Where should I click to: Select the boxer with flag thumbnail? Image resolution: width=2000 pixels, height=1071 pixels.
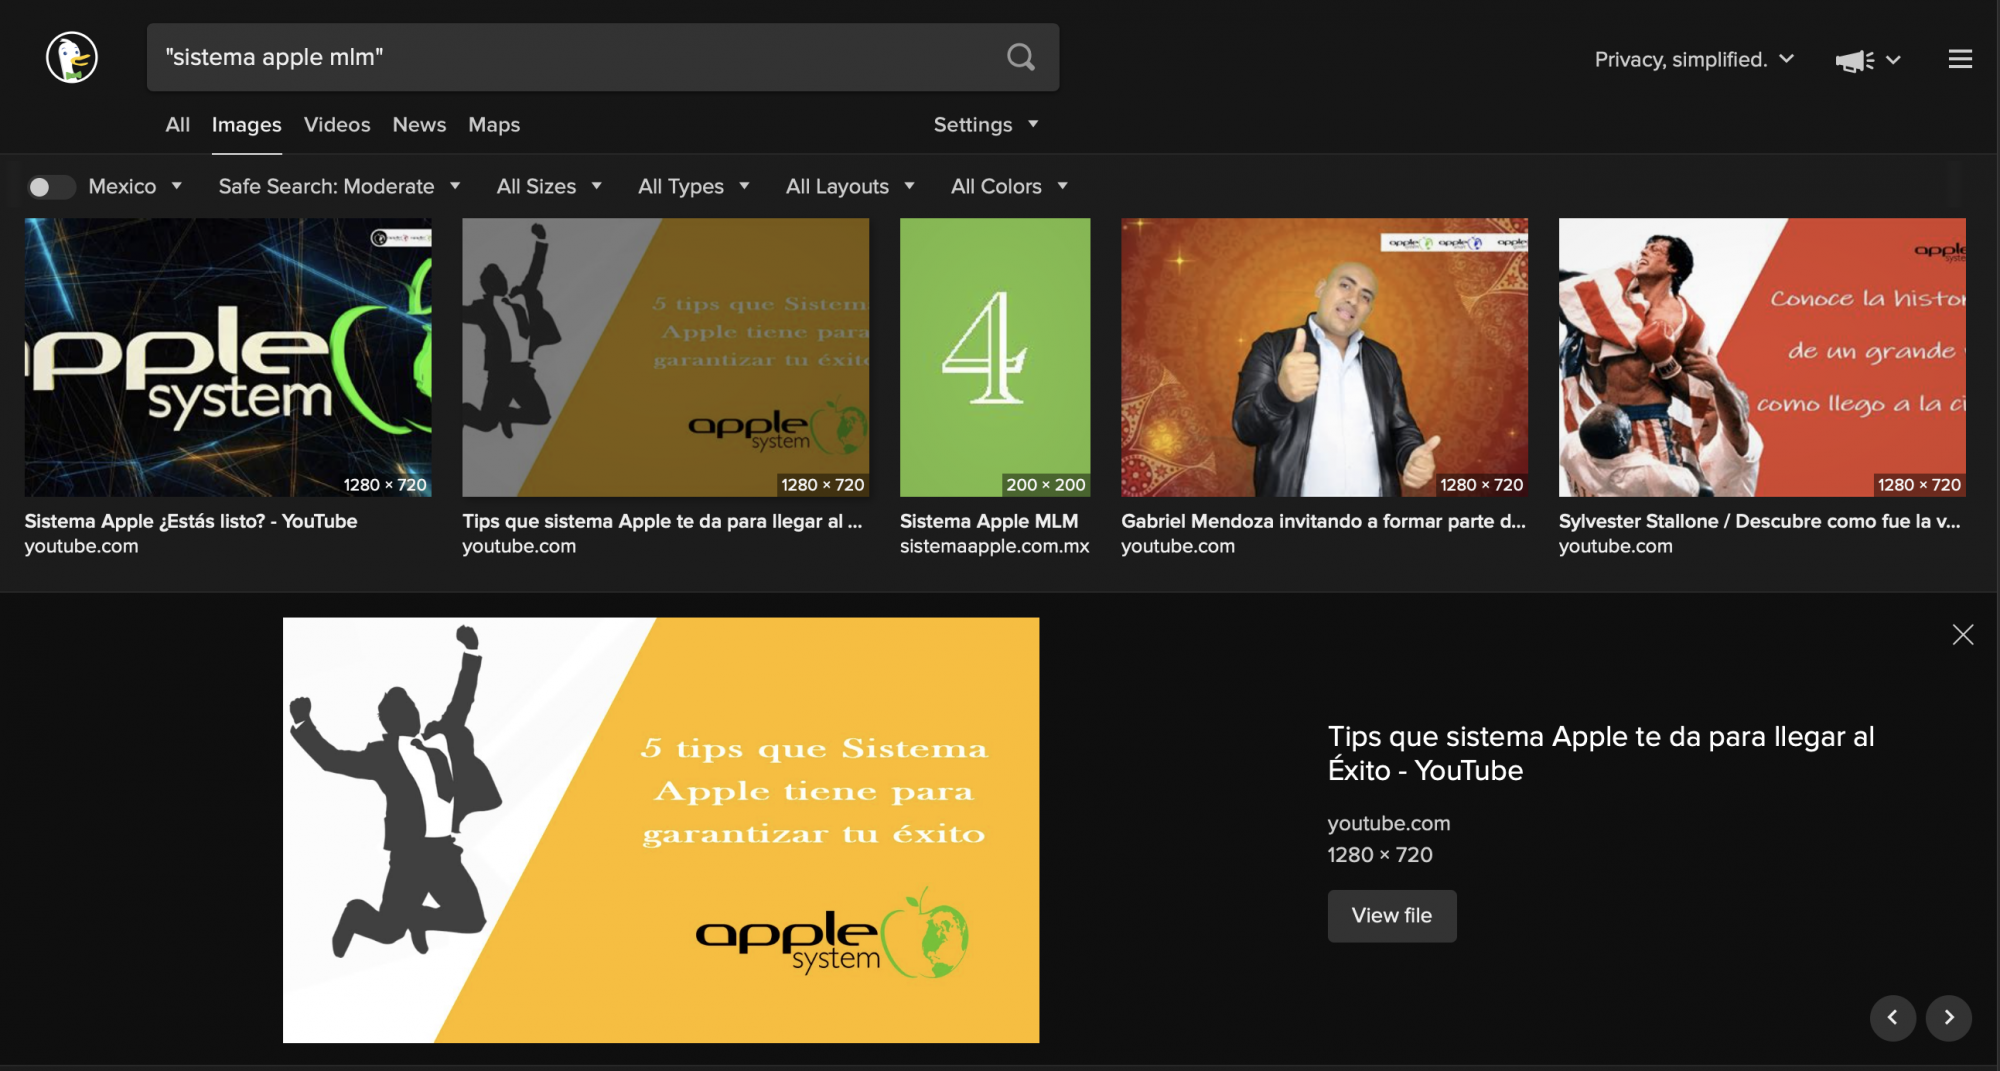pyautogui.click(x=1762, y=357)
